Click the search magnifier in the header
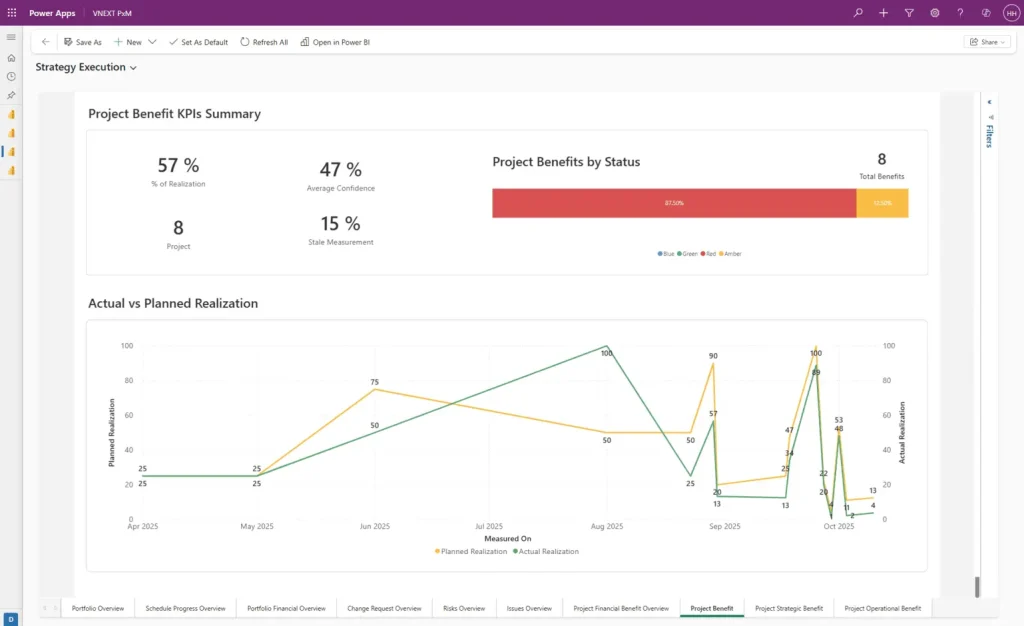 pos(858,13)
